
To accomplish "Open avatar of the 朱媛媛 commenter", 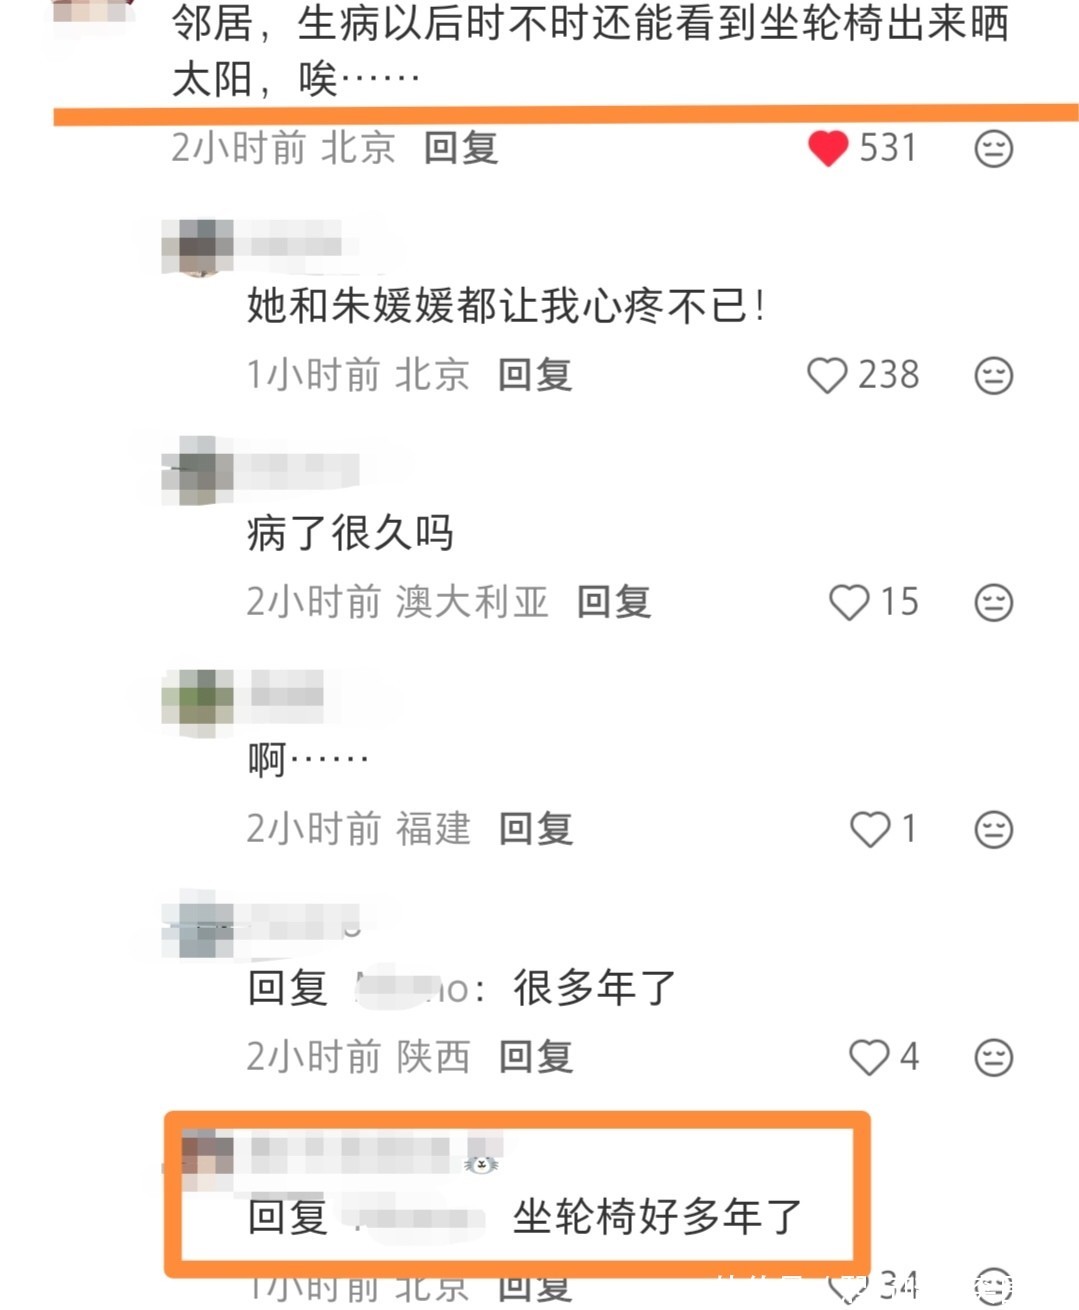I will [x=197, y=247].
